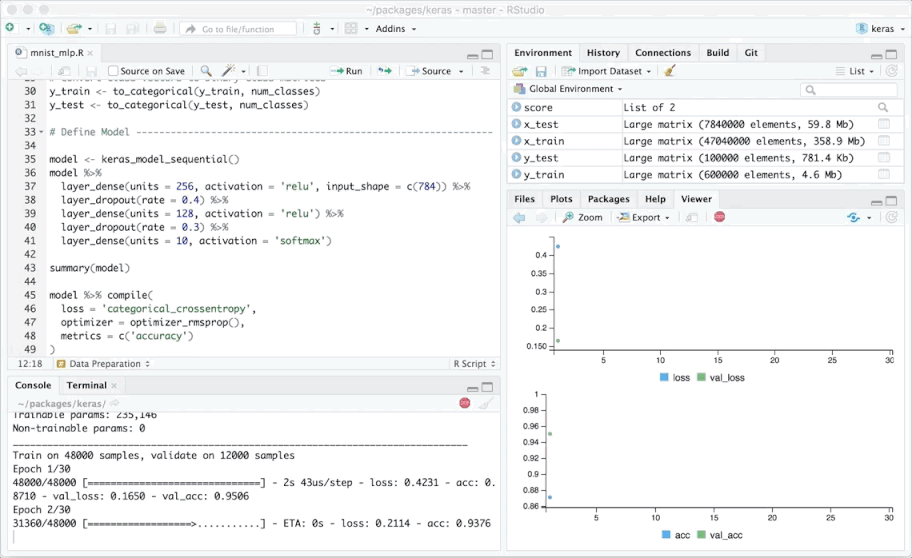
Task: View the x_test matrix via its grid icon
Action: [x=883, y=124]
